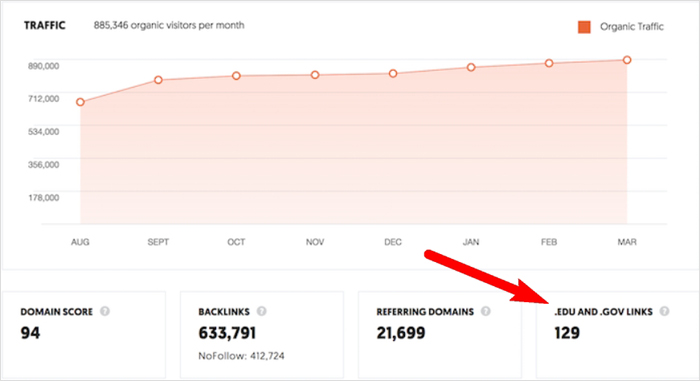The width and height of the screenshot is (700, 381).
Task: Click the MAR data point at chart end
Action: (x=627, y=60)
